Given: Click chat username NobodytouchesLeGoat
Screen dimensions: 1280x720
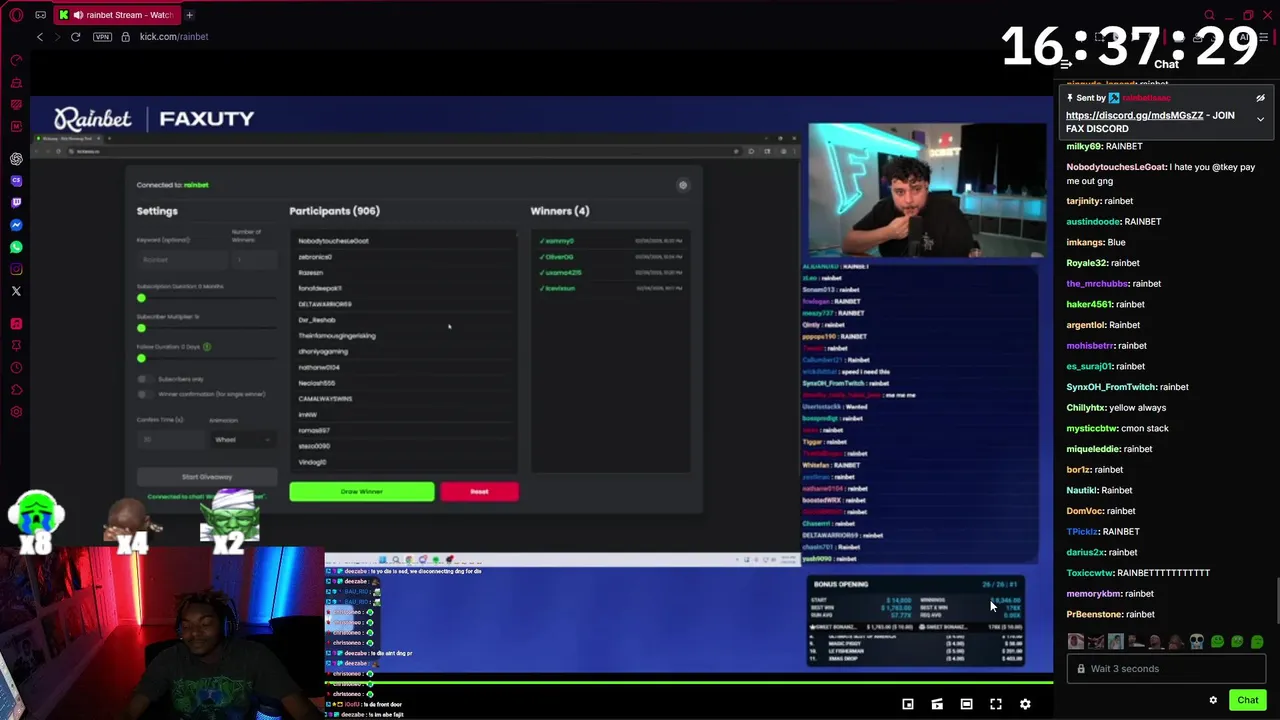Looking at the screenshot, I should point(1115,167).
